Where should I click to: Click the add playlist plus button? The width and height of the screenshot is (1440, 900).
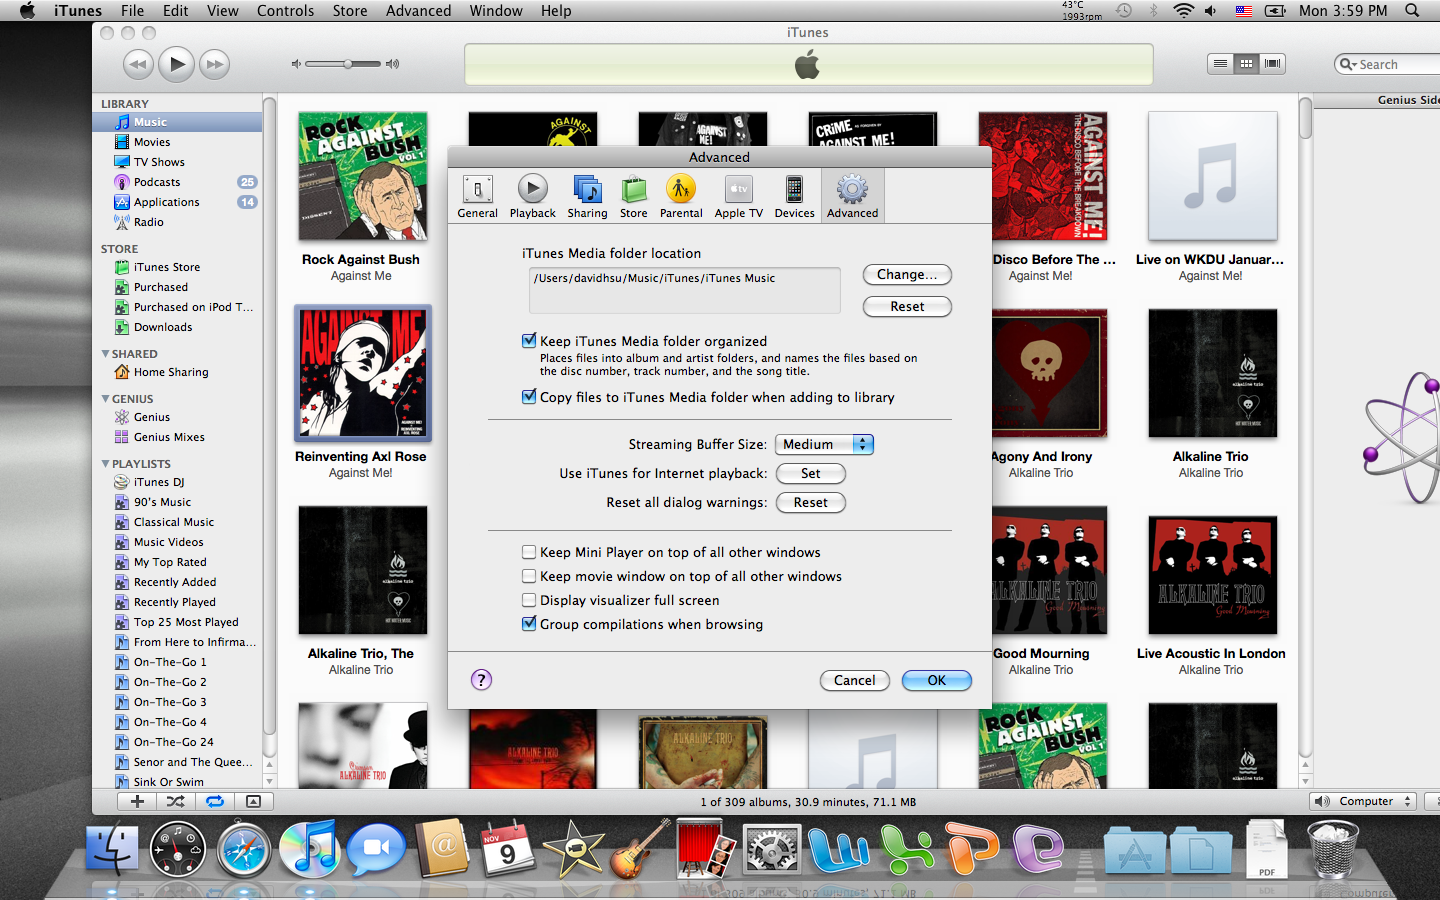click(137, 801)
